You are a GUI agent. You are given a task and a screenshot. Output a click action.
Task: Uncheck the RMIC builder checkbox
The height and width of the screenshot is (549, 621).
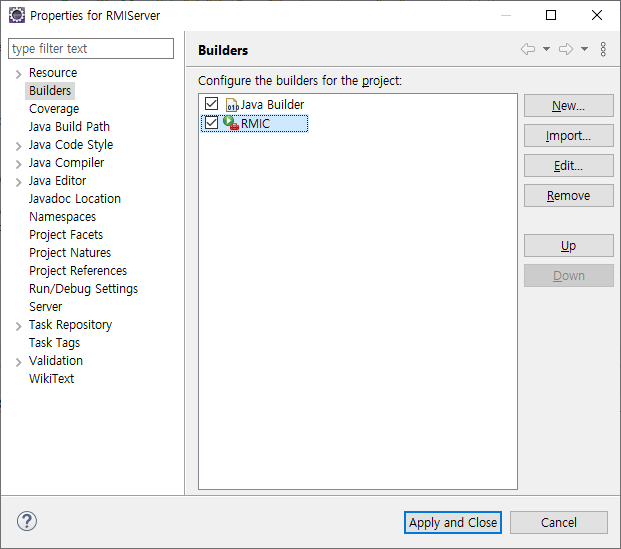coord(211,123)
